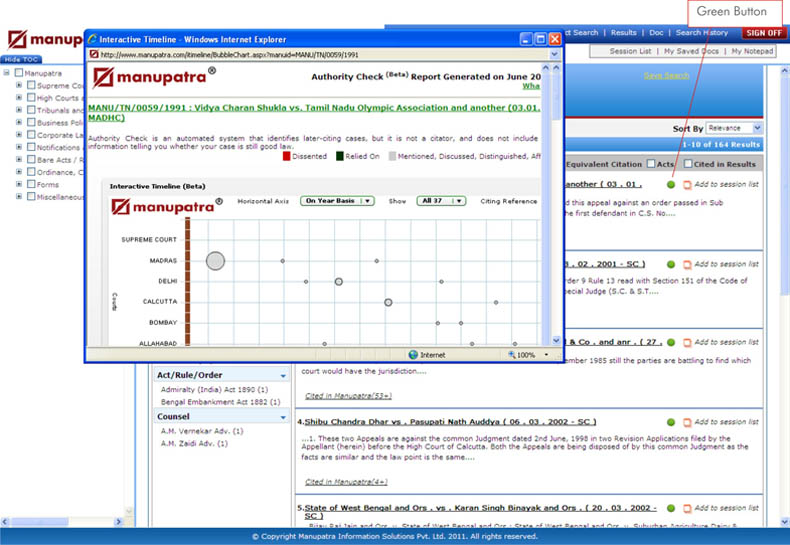
Task: Open the popup address bar dropdown arrow
Action: (554, 54)
